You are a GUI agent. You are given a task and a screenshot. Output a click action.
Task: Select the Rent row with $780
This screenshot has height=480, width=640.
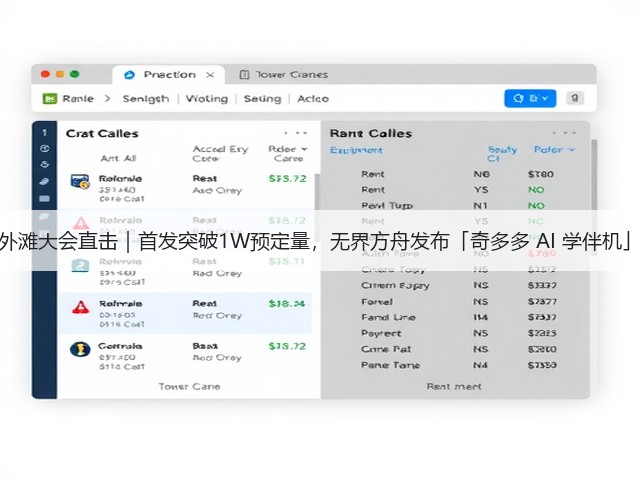pos(457,174)
